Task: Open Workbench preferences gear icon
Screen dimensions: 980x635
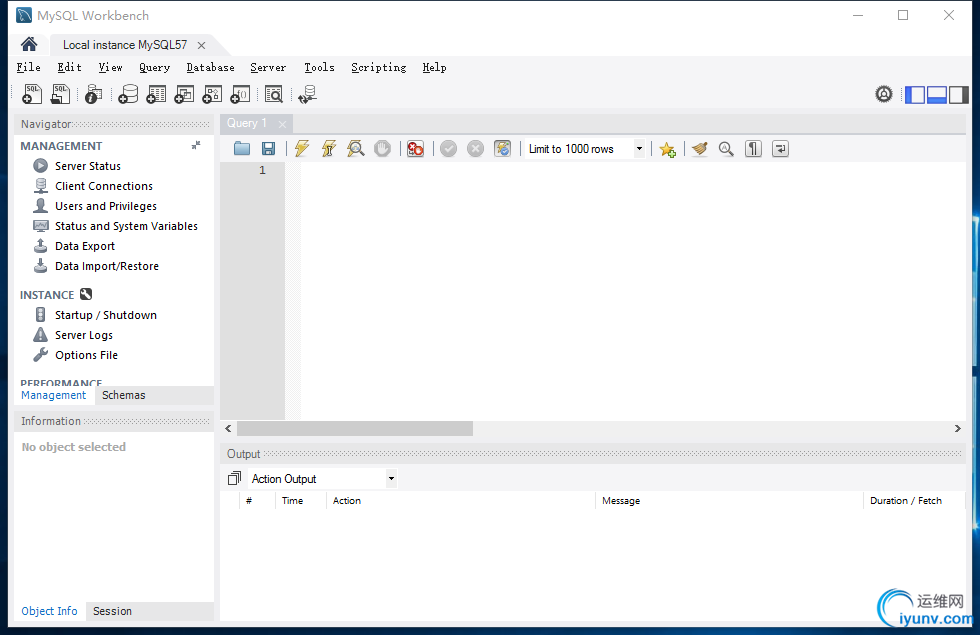Action: tap(884, 94)
